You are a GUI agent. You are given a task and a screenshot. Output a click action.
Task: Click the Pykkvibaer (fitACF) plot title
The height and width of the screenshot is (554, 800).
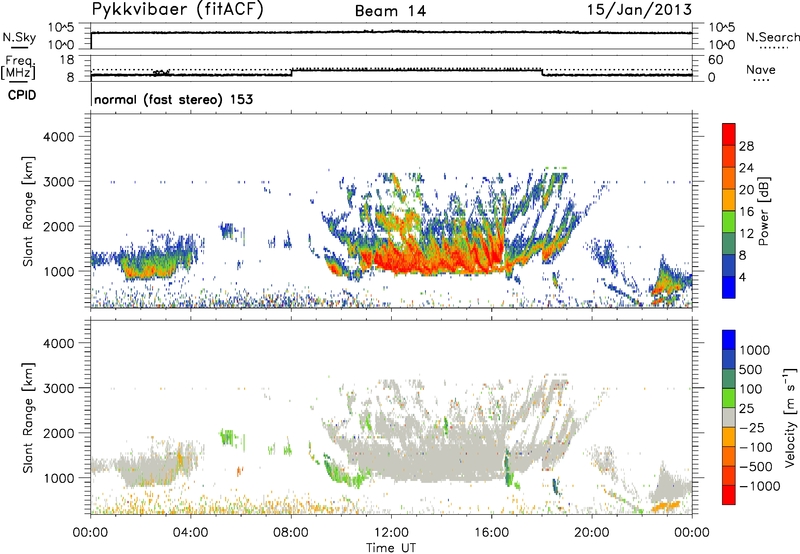[177, 9]
